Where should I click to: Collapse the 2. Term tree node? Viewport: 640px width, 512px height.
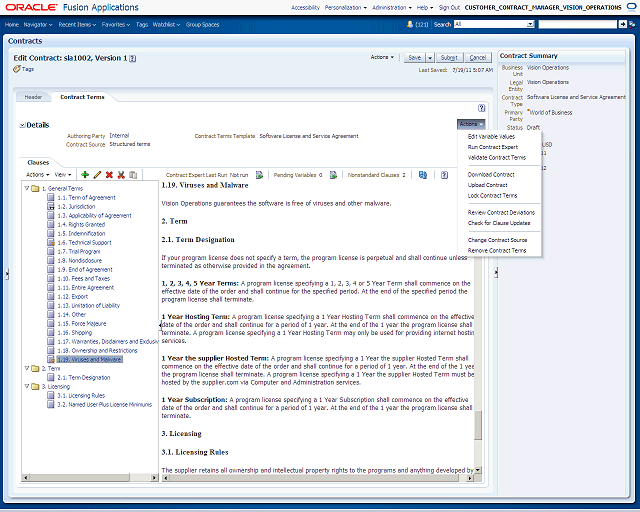[27, 368]
